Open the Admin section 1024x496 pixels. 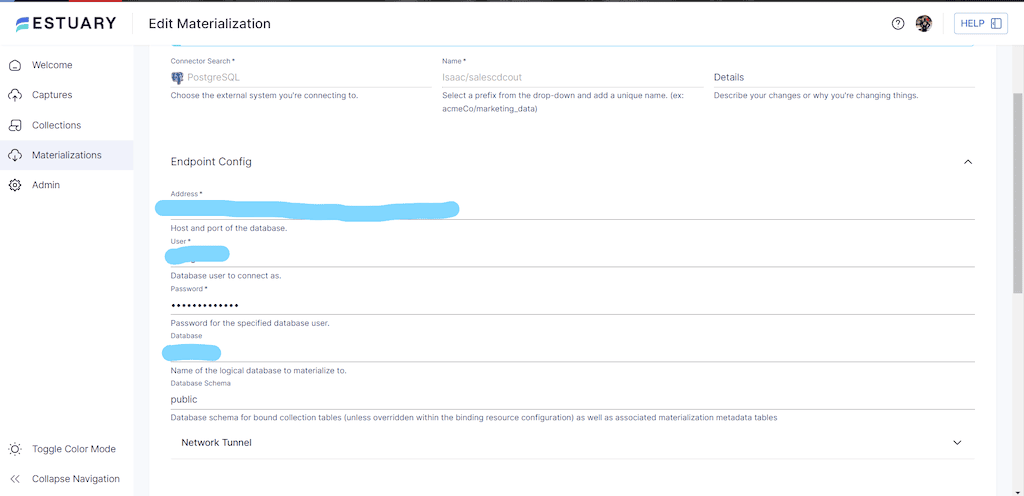click(46, 185)
